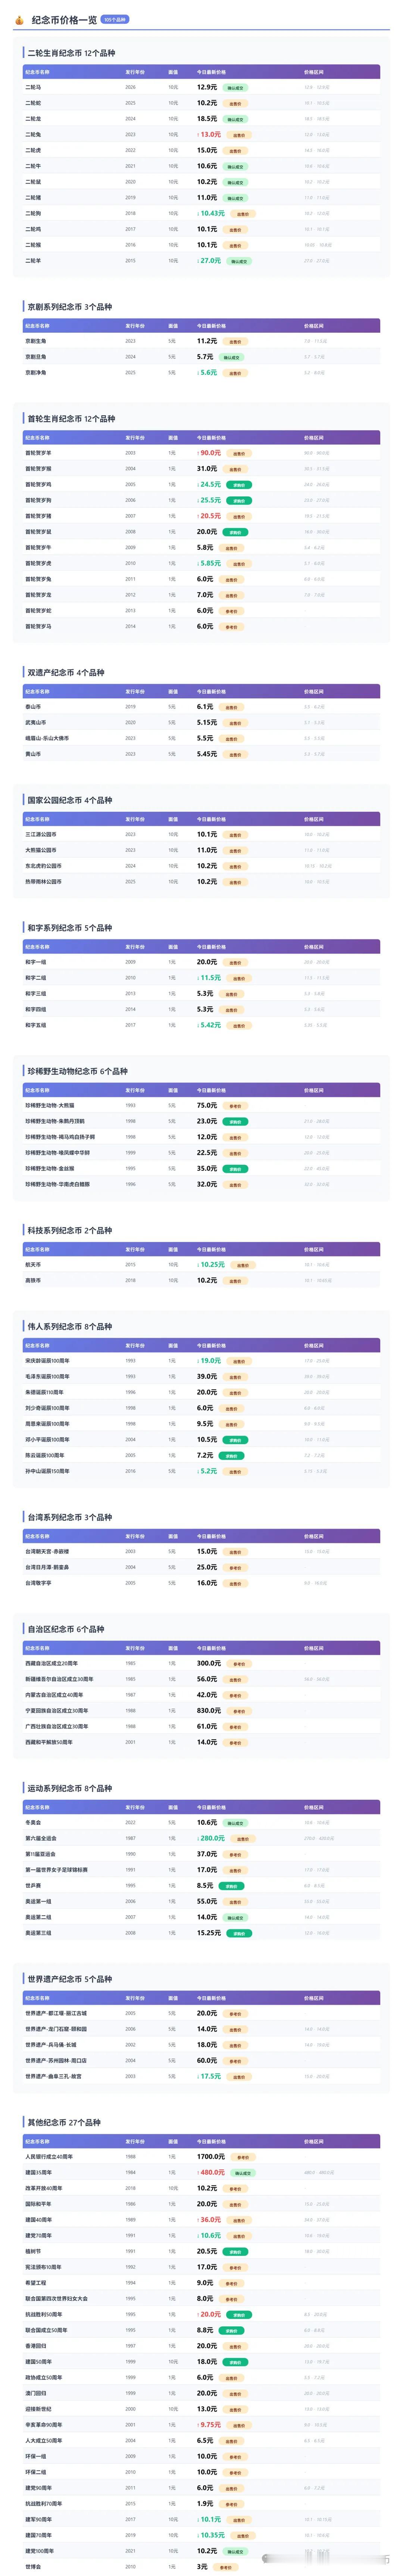Image resolution: width=403 pixels, height=2576 pixels.
Task: Click the 105个品种 badge in the header
Action: pos(115,20)
